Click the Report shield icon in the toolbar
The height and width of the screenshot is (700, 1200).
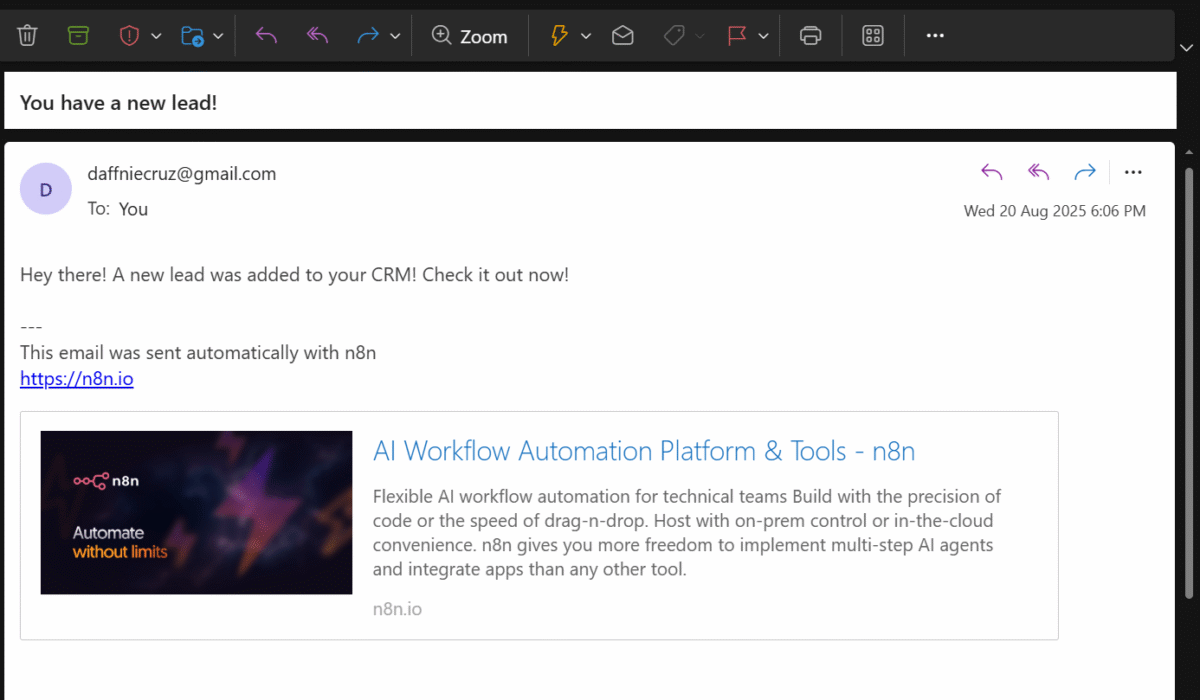pyautogui.click(x=129, y=36)
